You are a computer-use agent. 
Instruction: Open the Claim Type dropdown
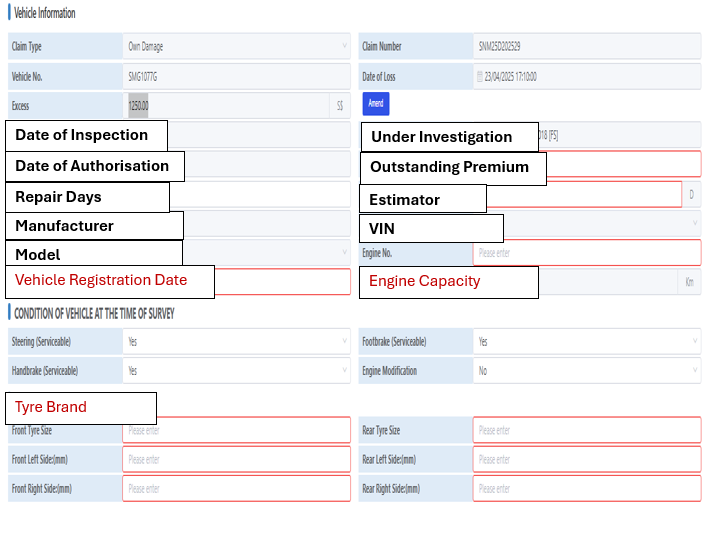coord(236,46)
